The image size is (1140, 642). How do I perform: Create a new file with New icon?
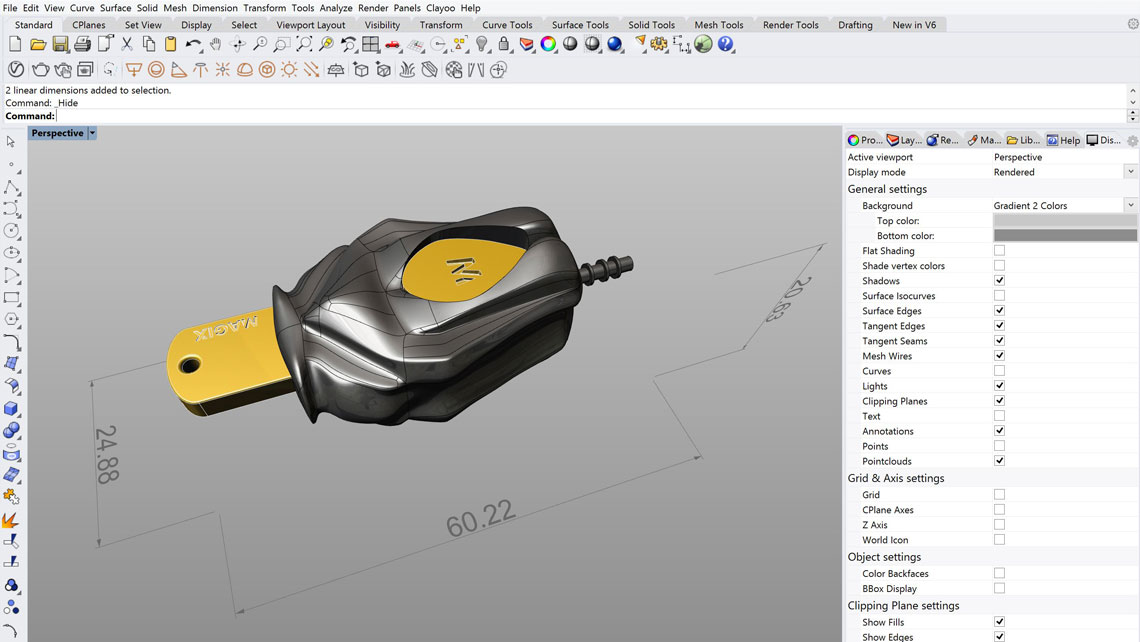(x=15, y=44)
